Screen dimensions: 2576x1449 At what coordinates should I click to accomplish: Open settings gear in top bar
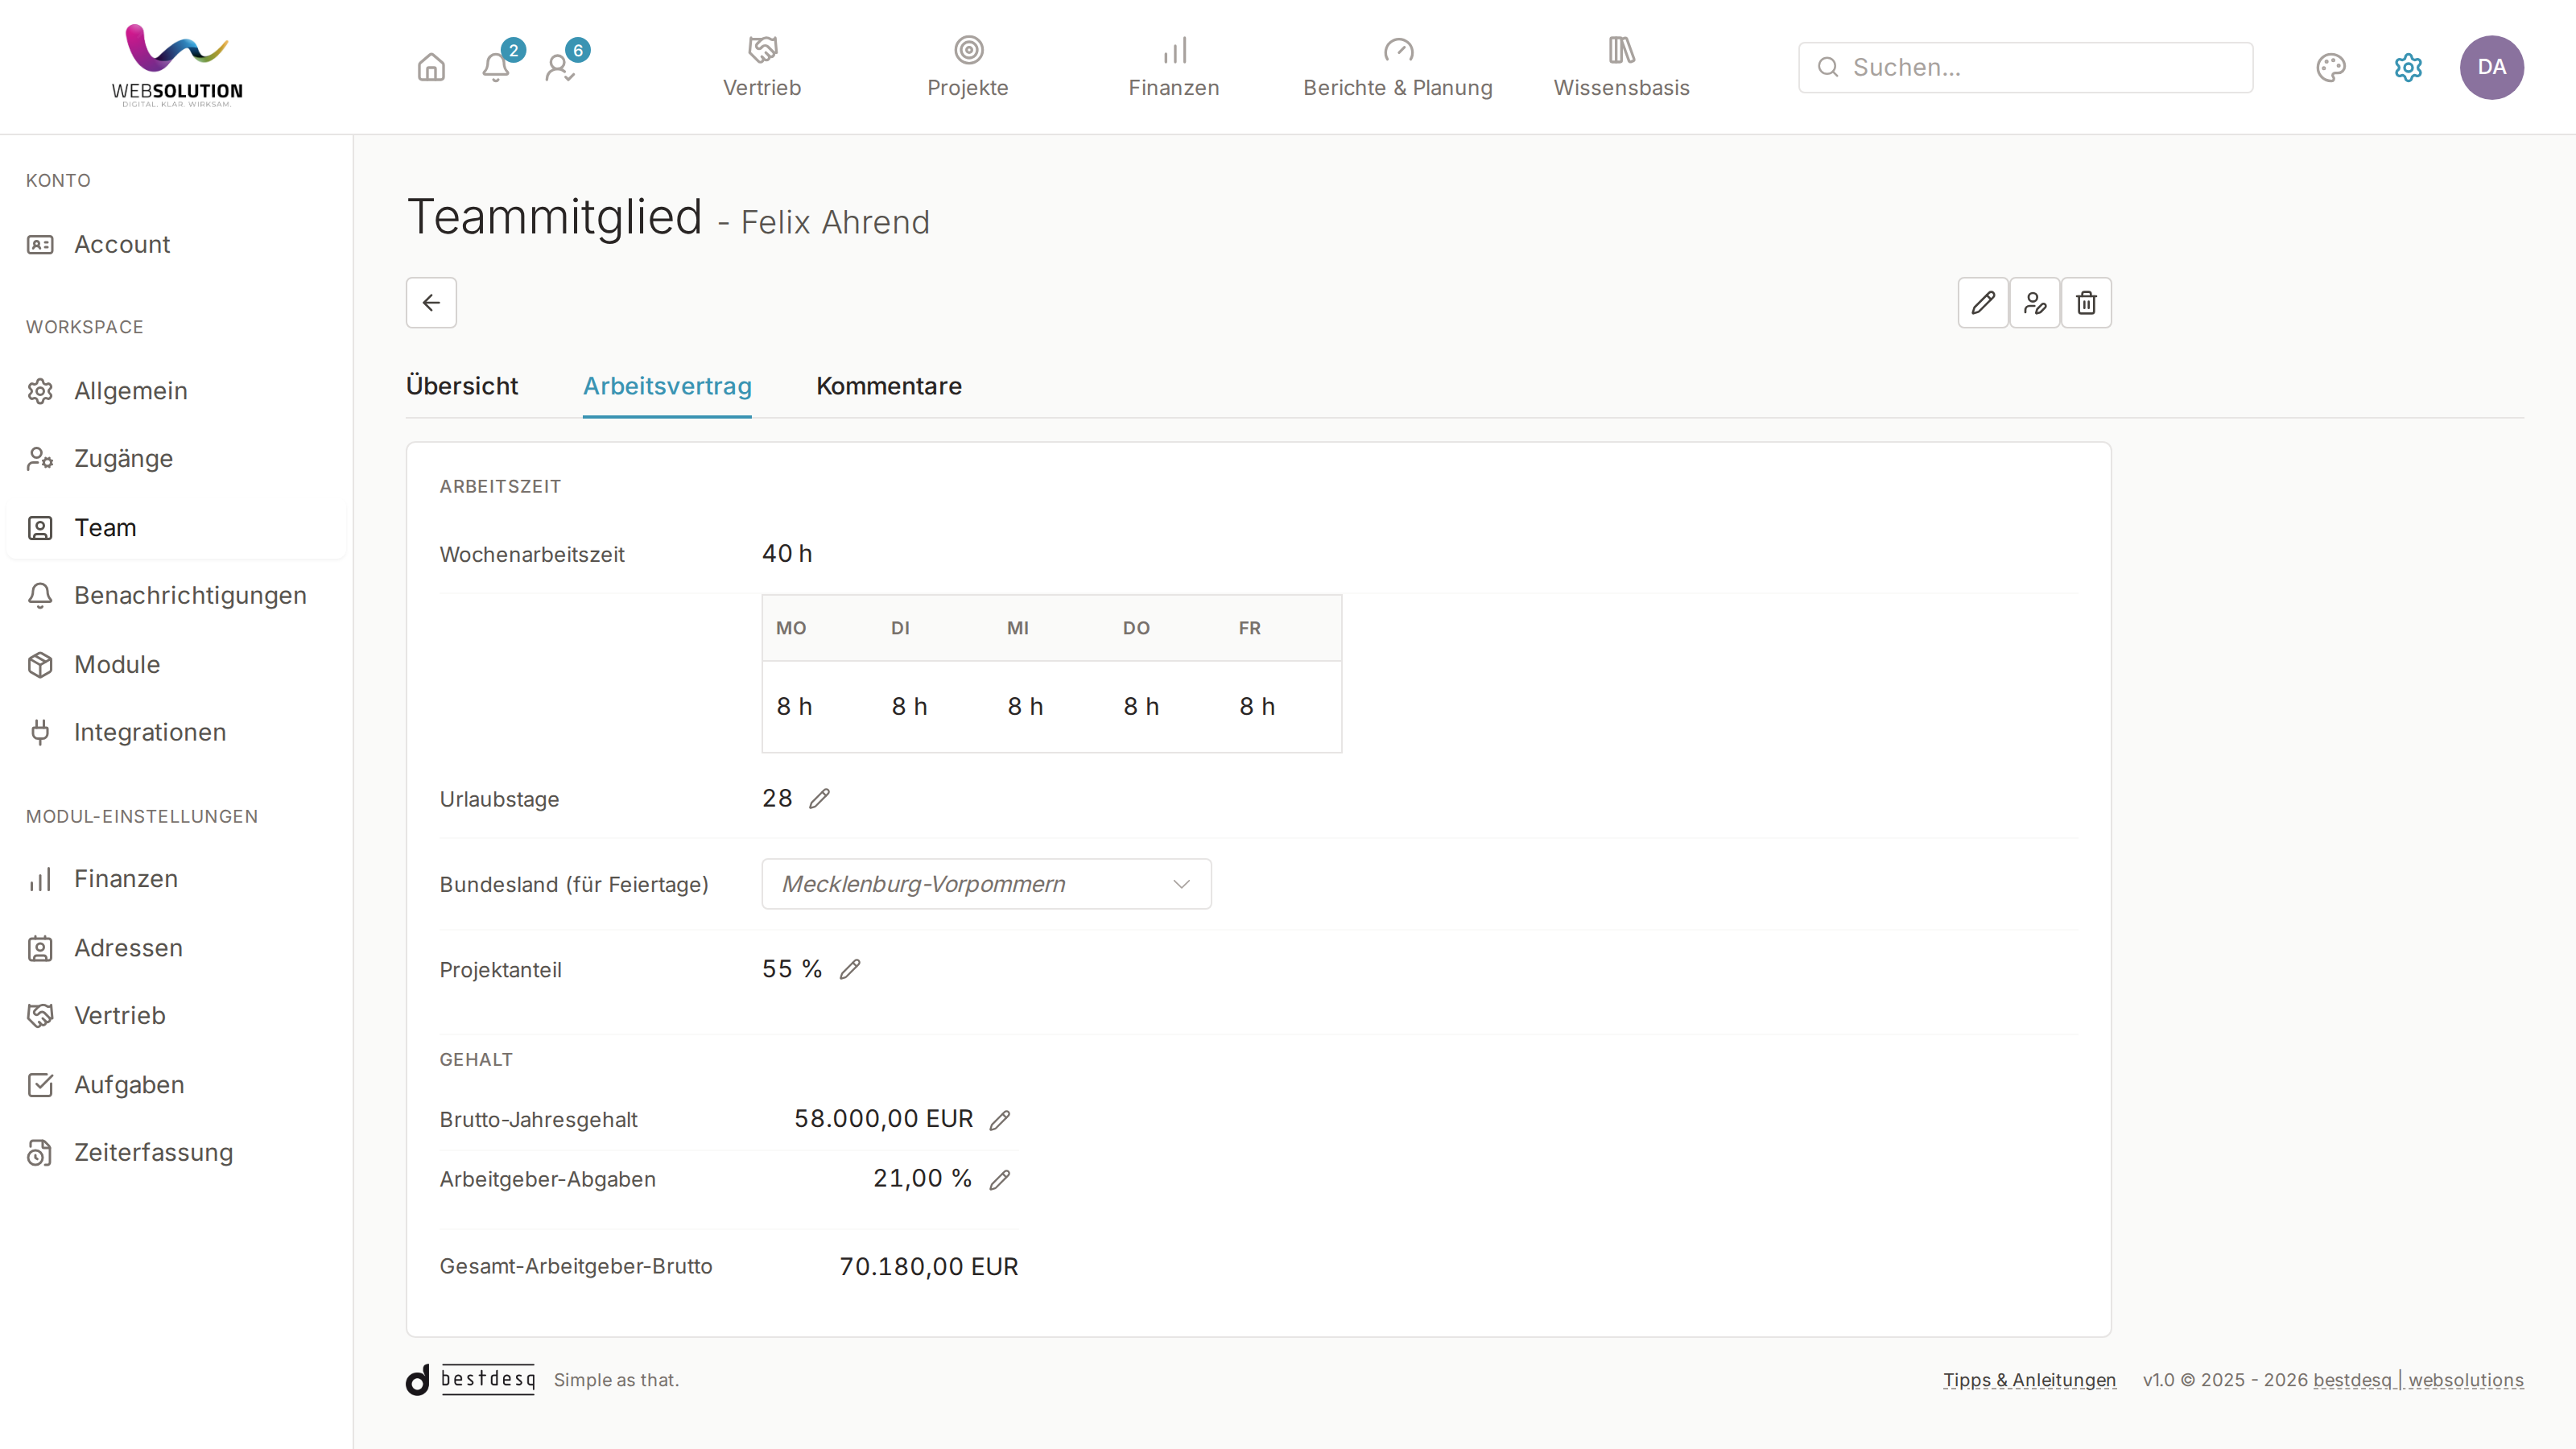2408,67
